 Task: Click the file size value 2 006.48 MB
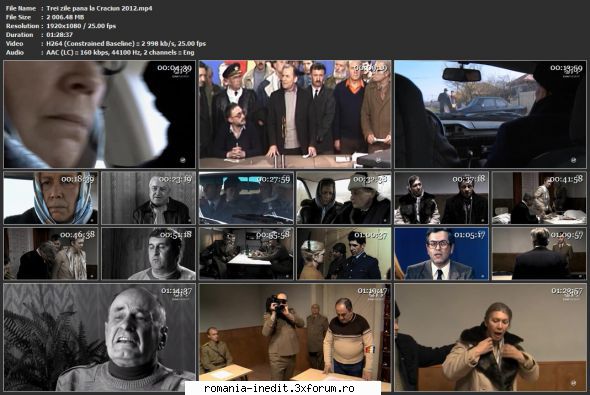tap(65, 17)
